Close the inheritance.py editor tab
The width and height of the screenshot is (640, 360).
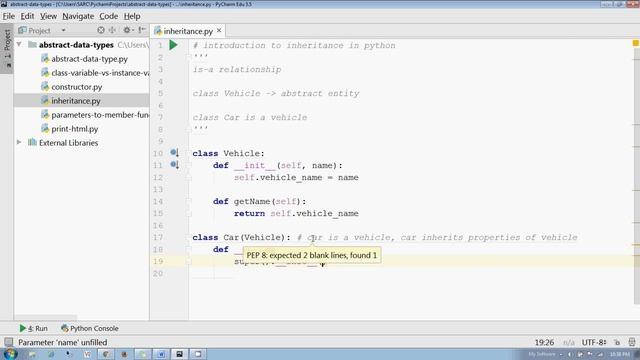pos(219,31)
